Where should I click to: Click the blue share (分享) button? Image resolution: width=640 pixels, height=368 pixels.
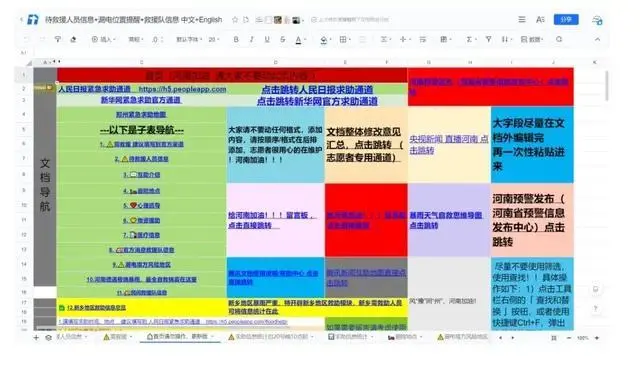(566, 20)
